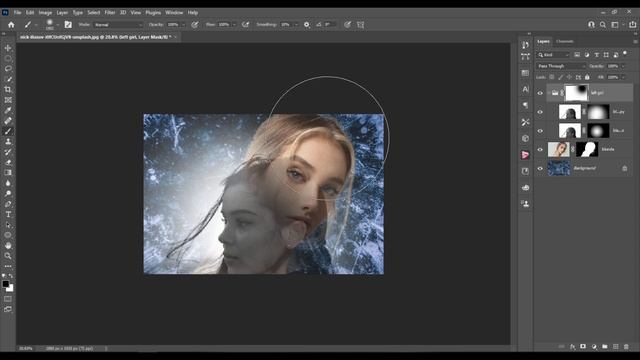Viewport: 640px width, 360px height.
Task: Select the Move tool
Action: (8, 48)
